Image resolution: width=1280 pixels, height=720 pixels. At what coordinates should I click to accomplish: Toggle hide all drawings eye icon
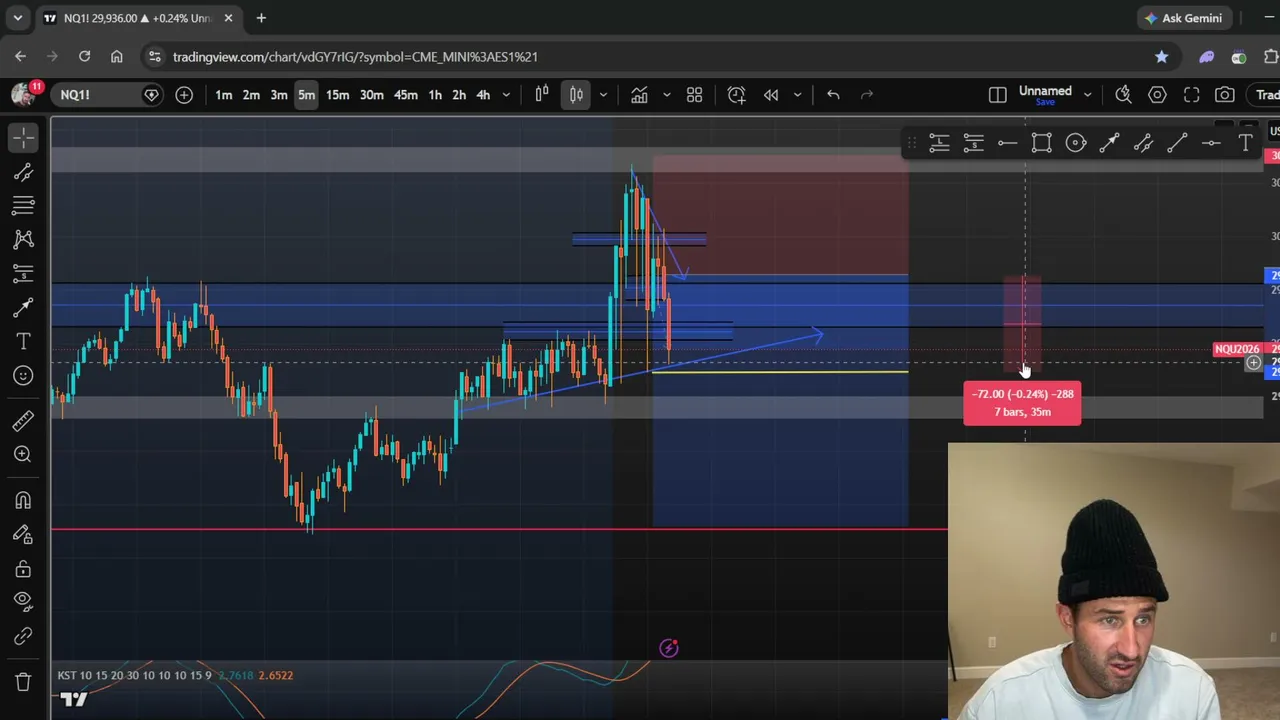23,601
